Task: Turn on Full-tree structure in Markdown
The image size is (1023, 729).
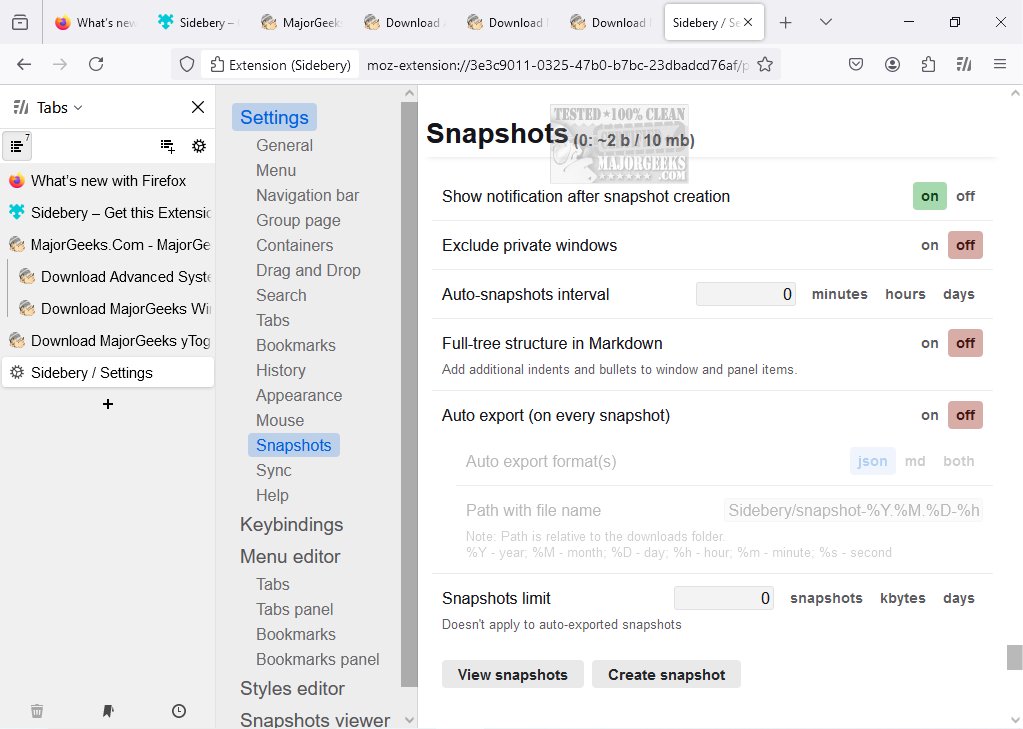Action: point(930,343)
